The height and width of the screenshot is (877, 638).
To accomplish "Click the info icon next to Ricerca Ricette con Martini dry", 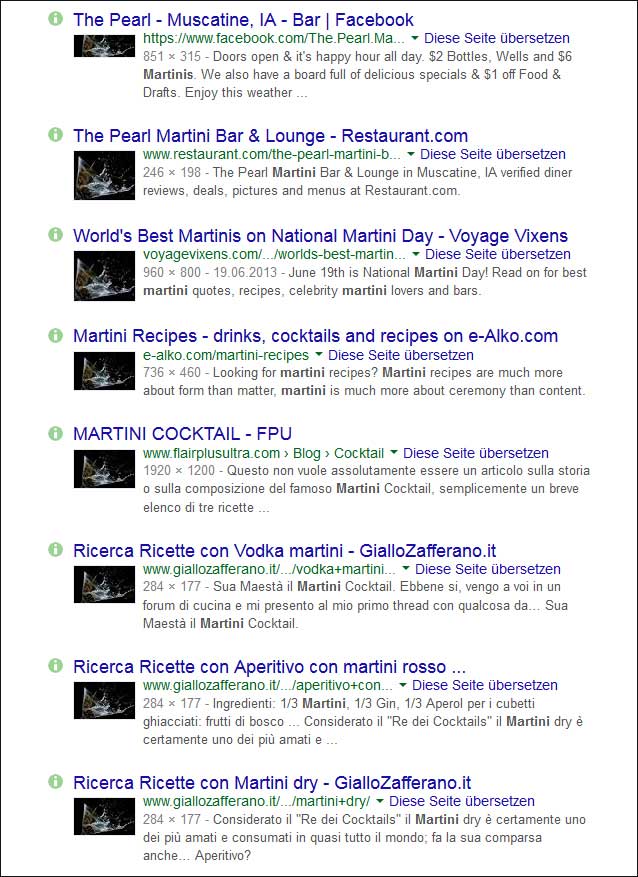I will click(55, 781).
